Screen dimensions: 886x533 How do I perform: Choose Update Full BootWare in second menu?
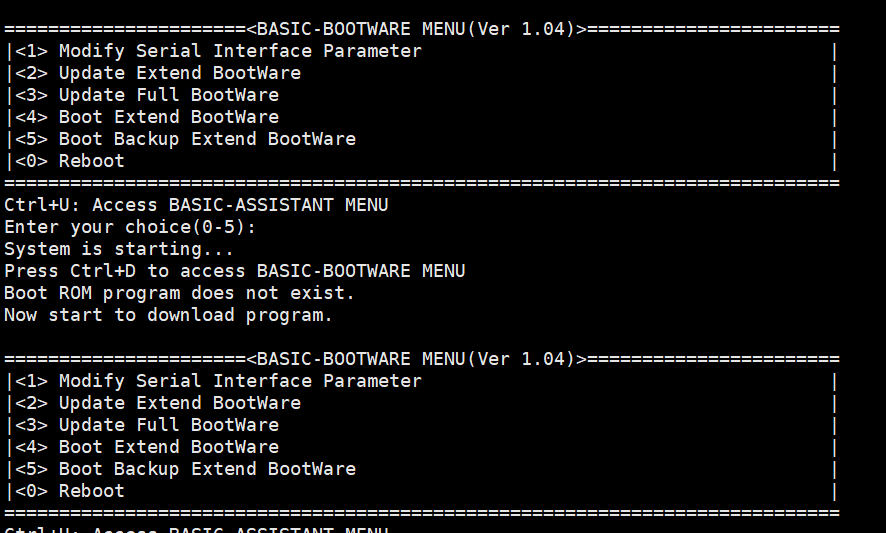click(x=168, y=425)
